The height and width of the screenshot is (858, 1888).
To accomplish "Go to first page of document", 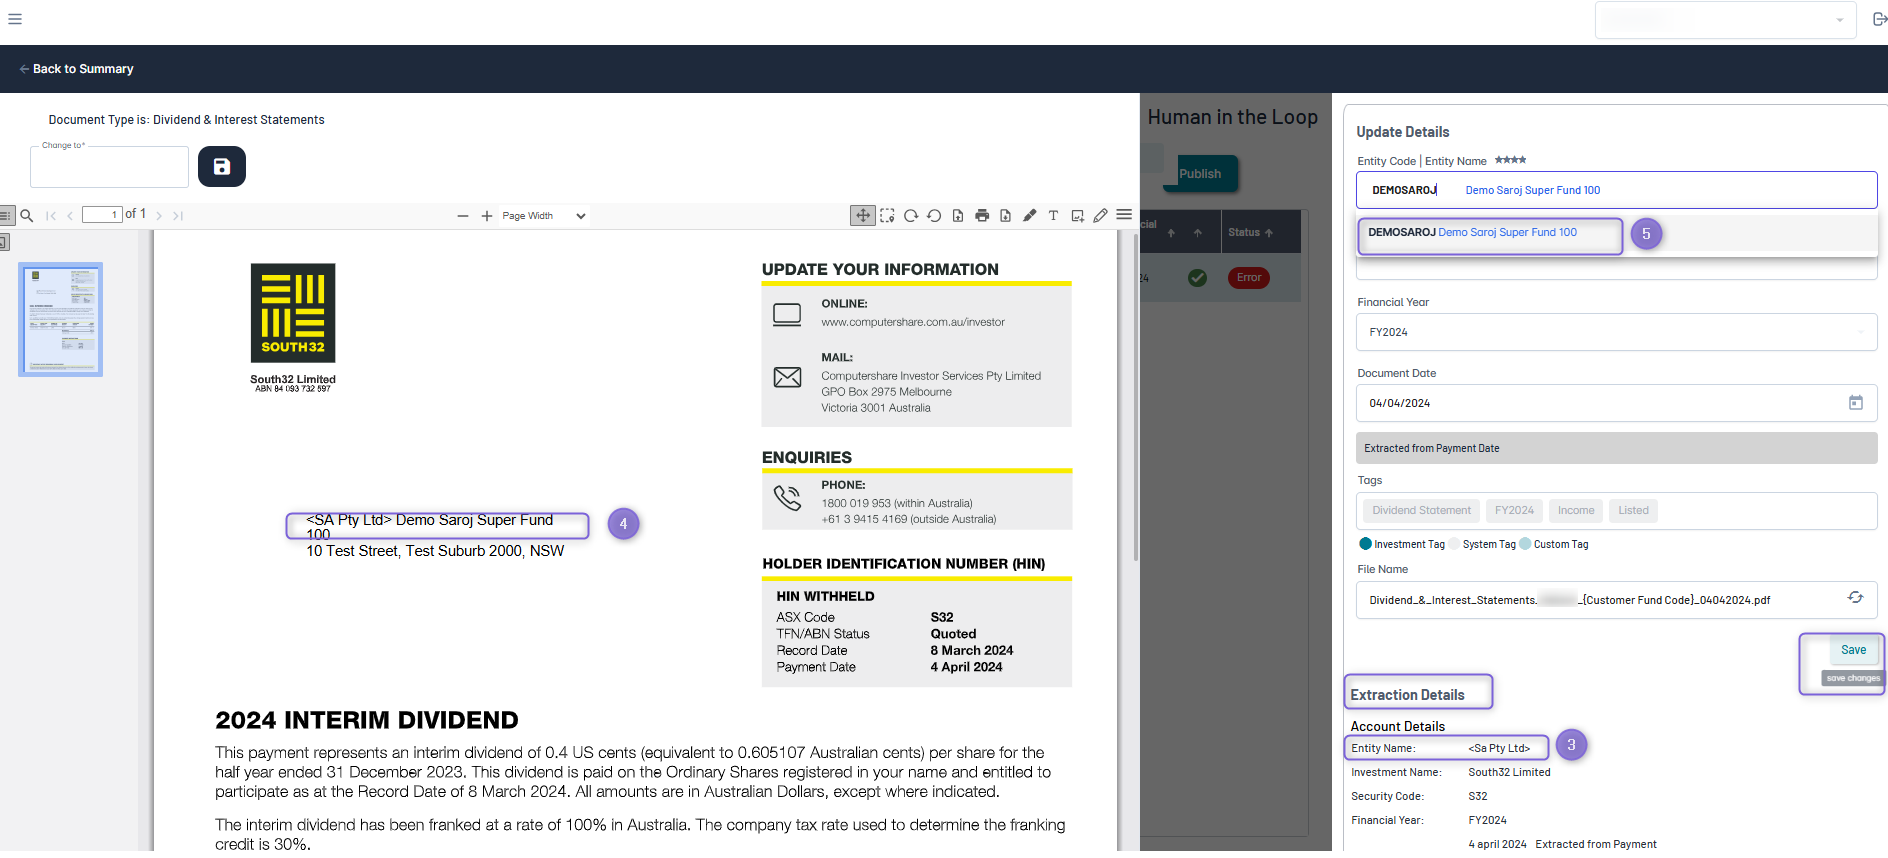I will click(x=51, y=215).
